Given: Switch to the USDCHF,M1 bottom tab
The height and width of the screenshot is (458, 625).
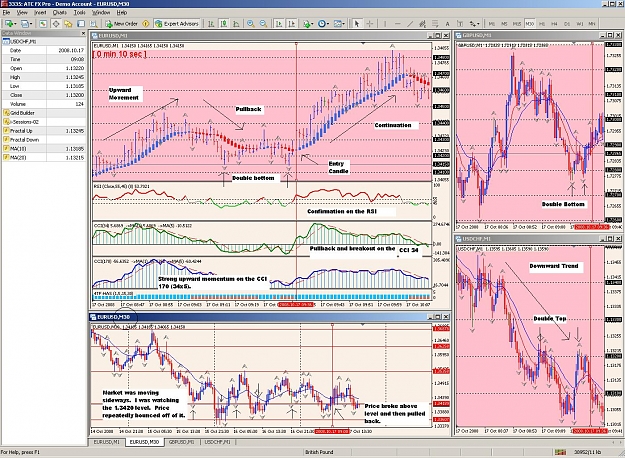Looking at the screenshot, I should 217,442.
